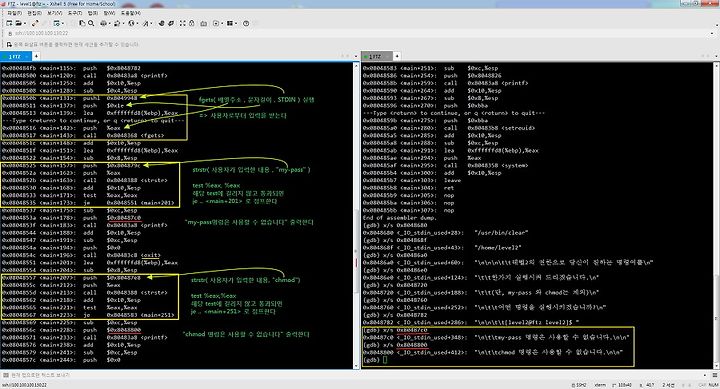Click the "/usr/bin/clear" string in right terminal
Screen dimensions: 720x389
click(501, 233)
